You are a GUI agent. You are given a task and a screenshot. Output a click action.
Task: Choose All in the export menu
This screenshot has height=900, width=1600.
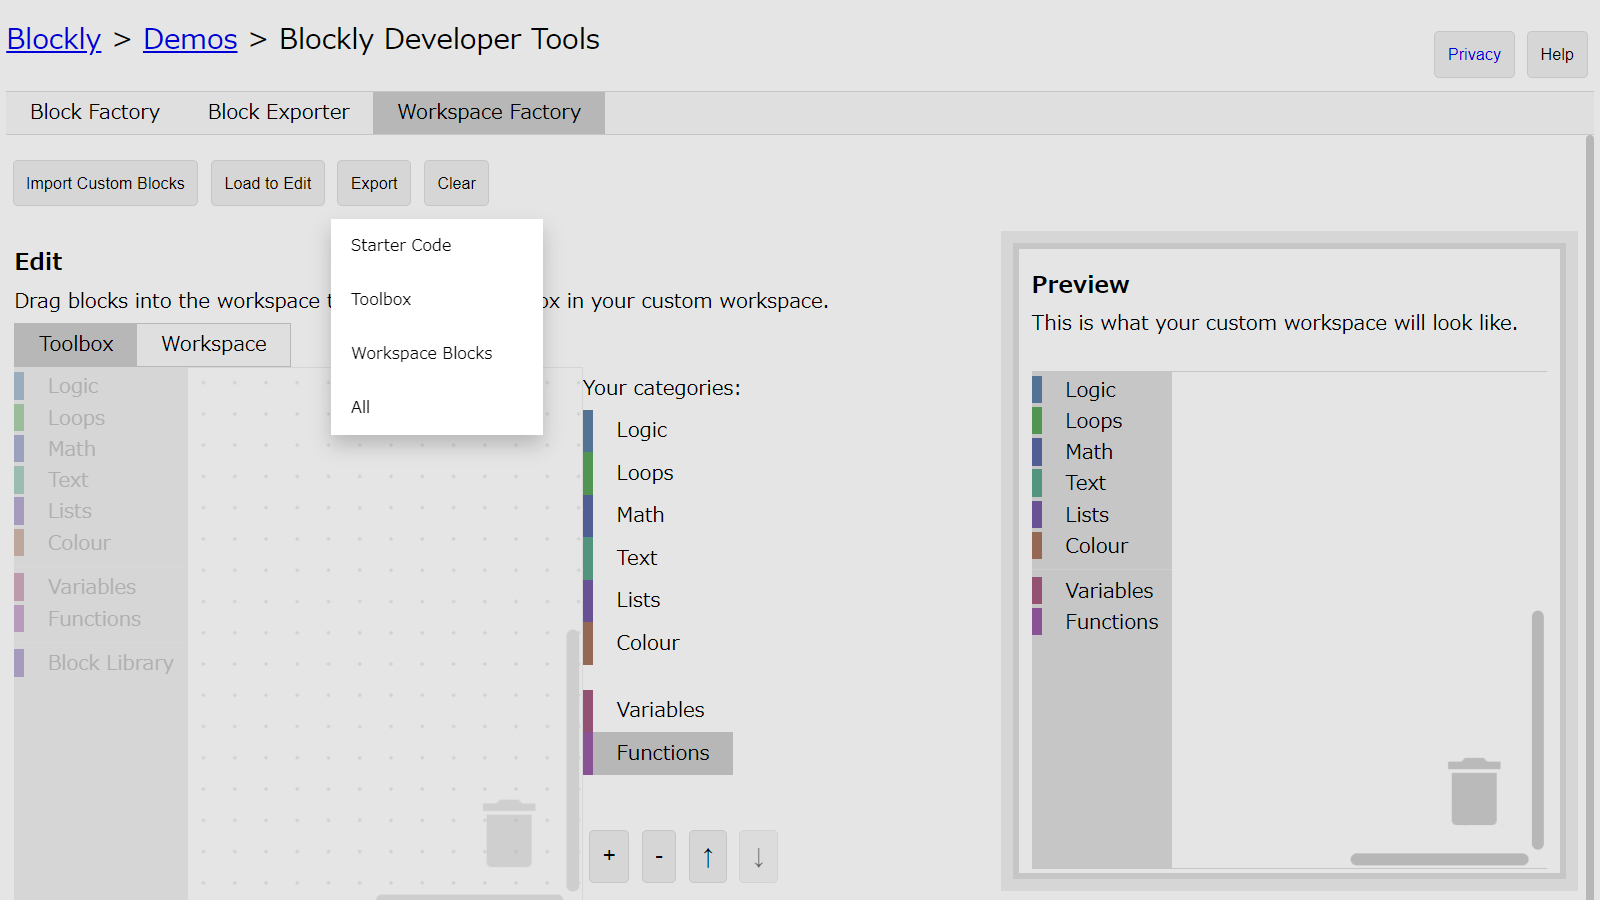(x=361, y=407)
